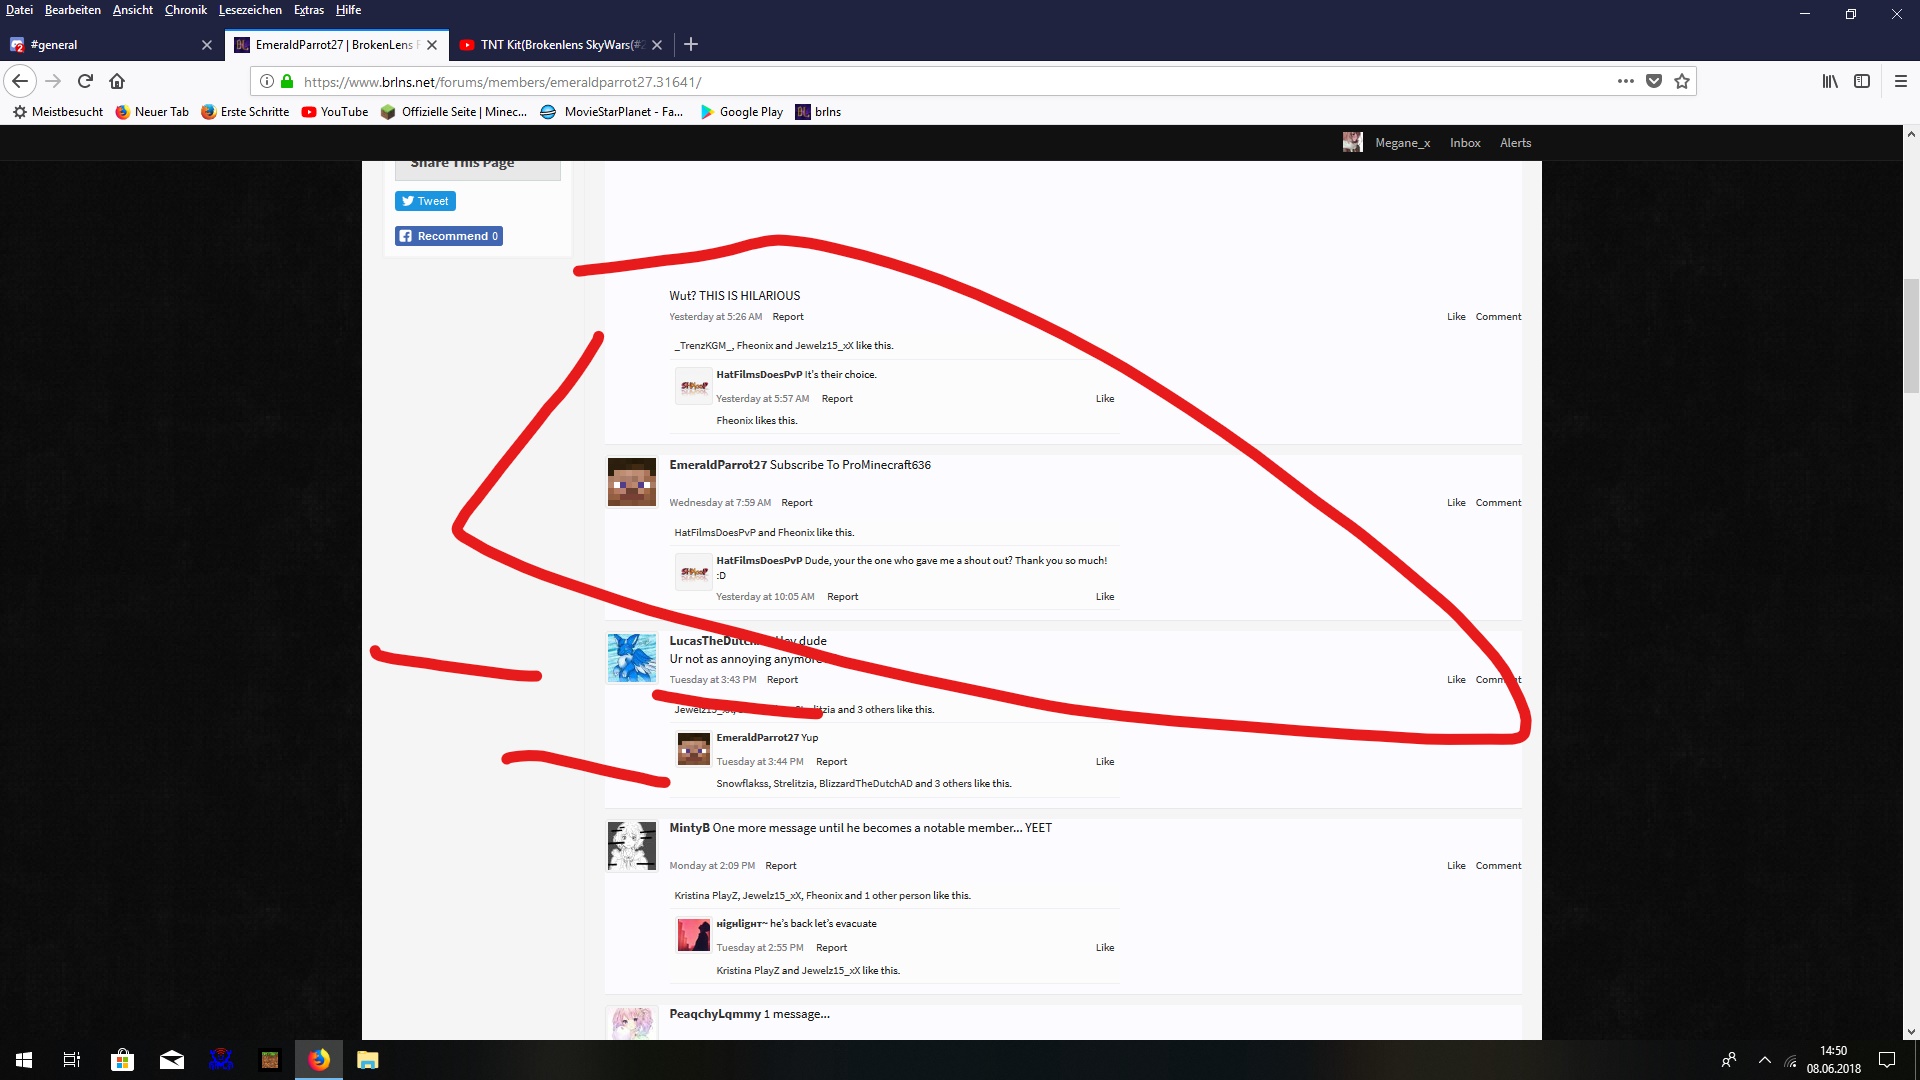This screenshot has width=1920, height=1080.
Task: Open the Firefox hamburger menu
Action: 1901,81
